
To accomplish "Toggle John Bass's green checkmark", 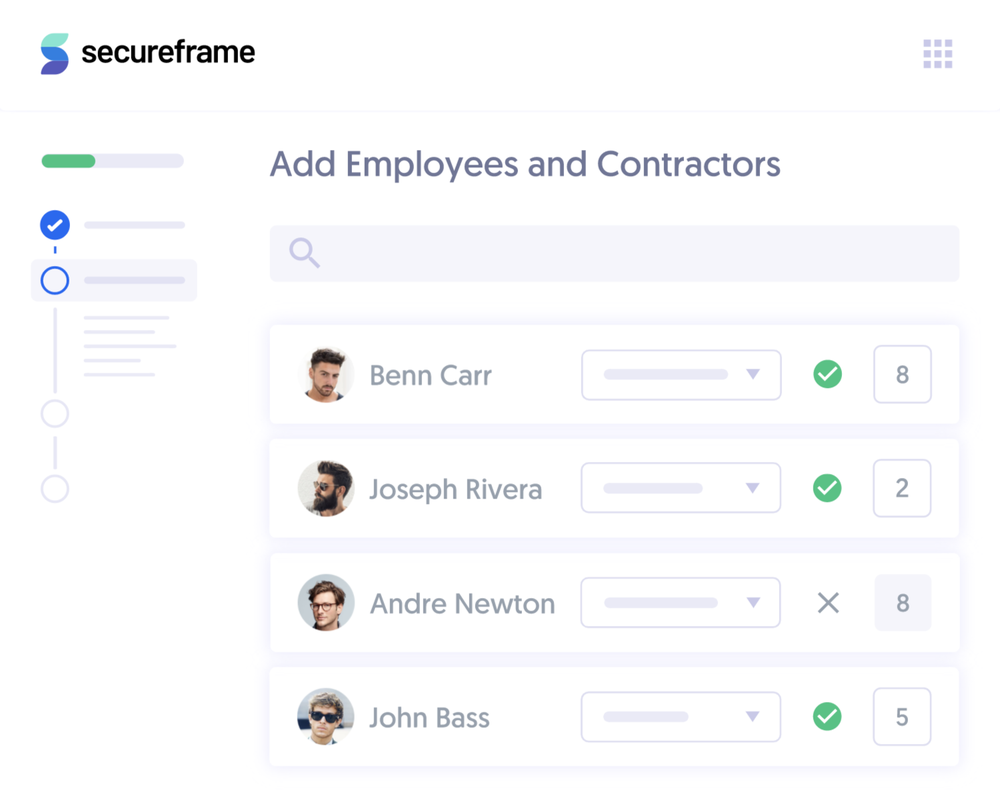I will [827, 717].
